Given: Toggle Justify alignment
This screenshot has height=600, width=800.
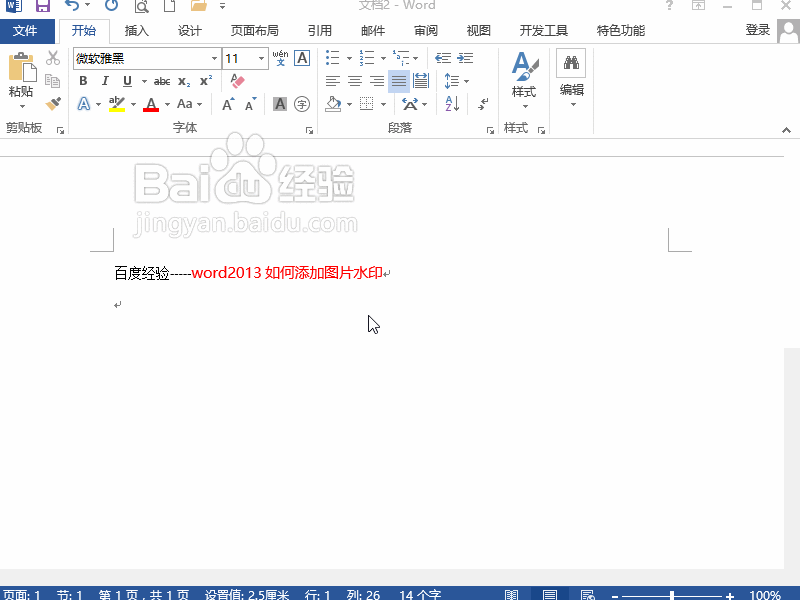Looking at the screenshot, I should pyautogui.click(x=398, y=81).
